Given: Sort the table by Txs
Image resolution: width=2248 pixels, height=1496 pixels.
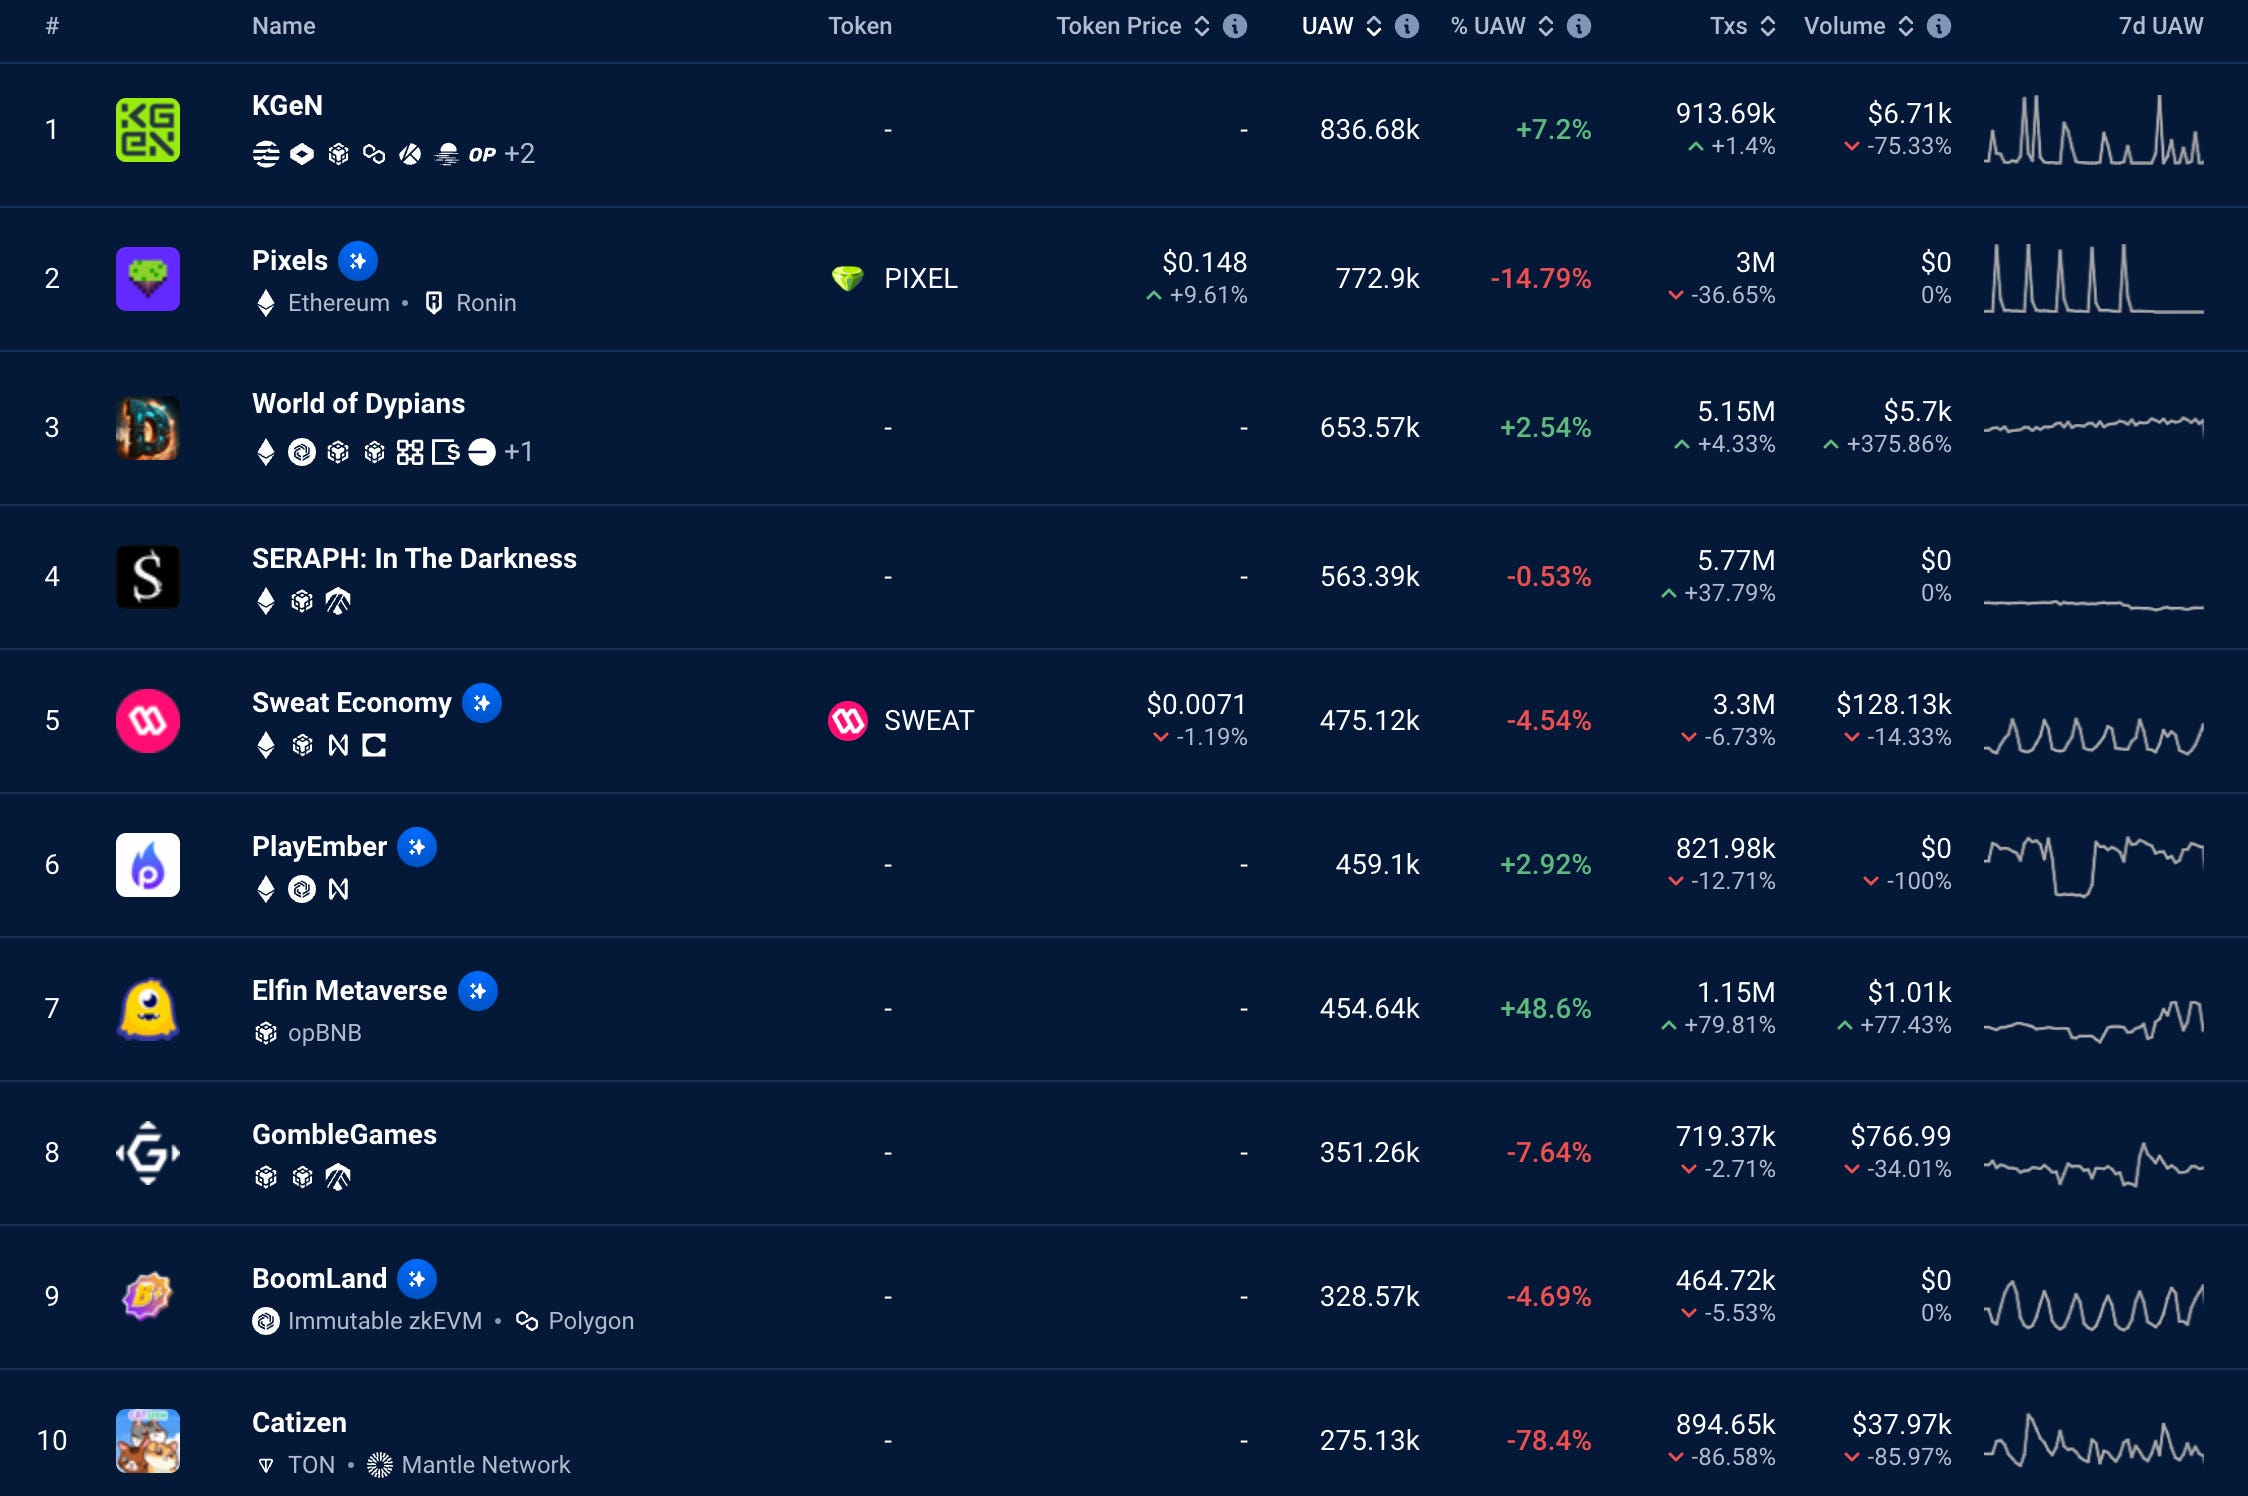Looking at the screenshot, I should (x=1768, y=26).
